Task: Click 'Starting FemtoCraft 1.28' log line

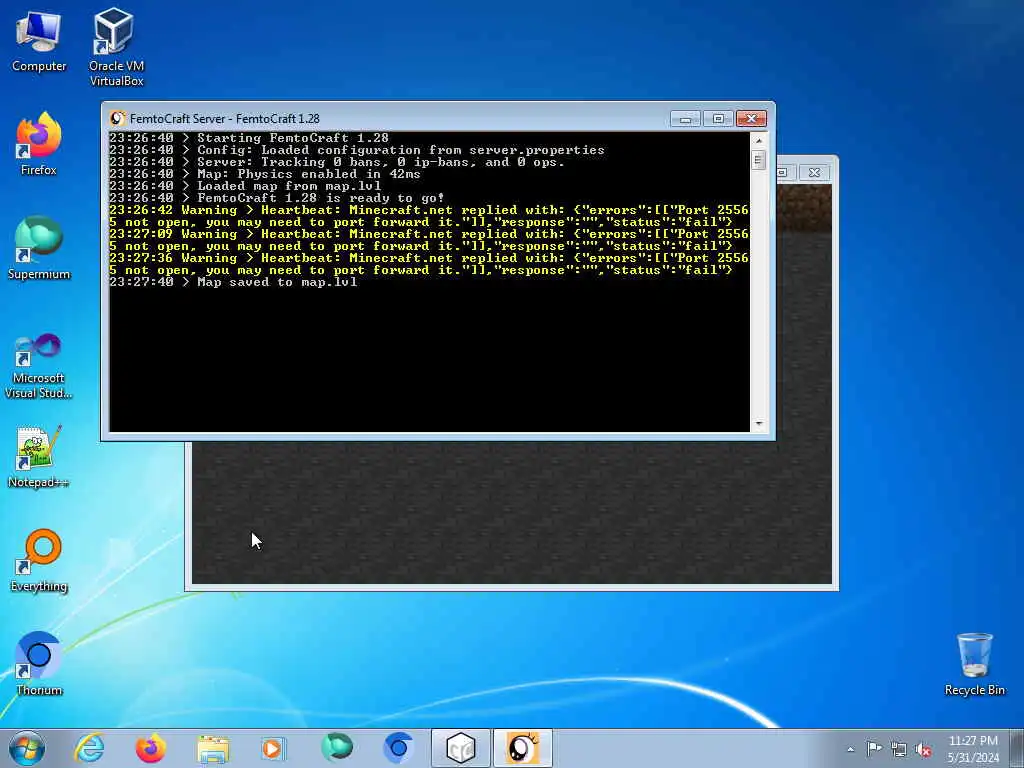Action: [249, 138]
